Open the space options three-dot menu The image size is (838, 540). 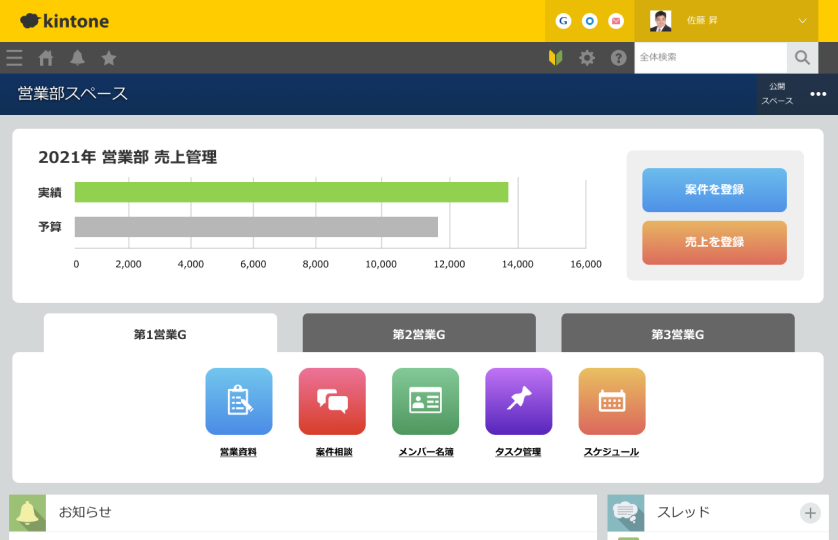[818, 94]
